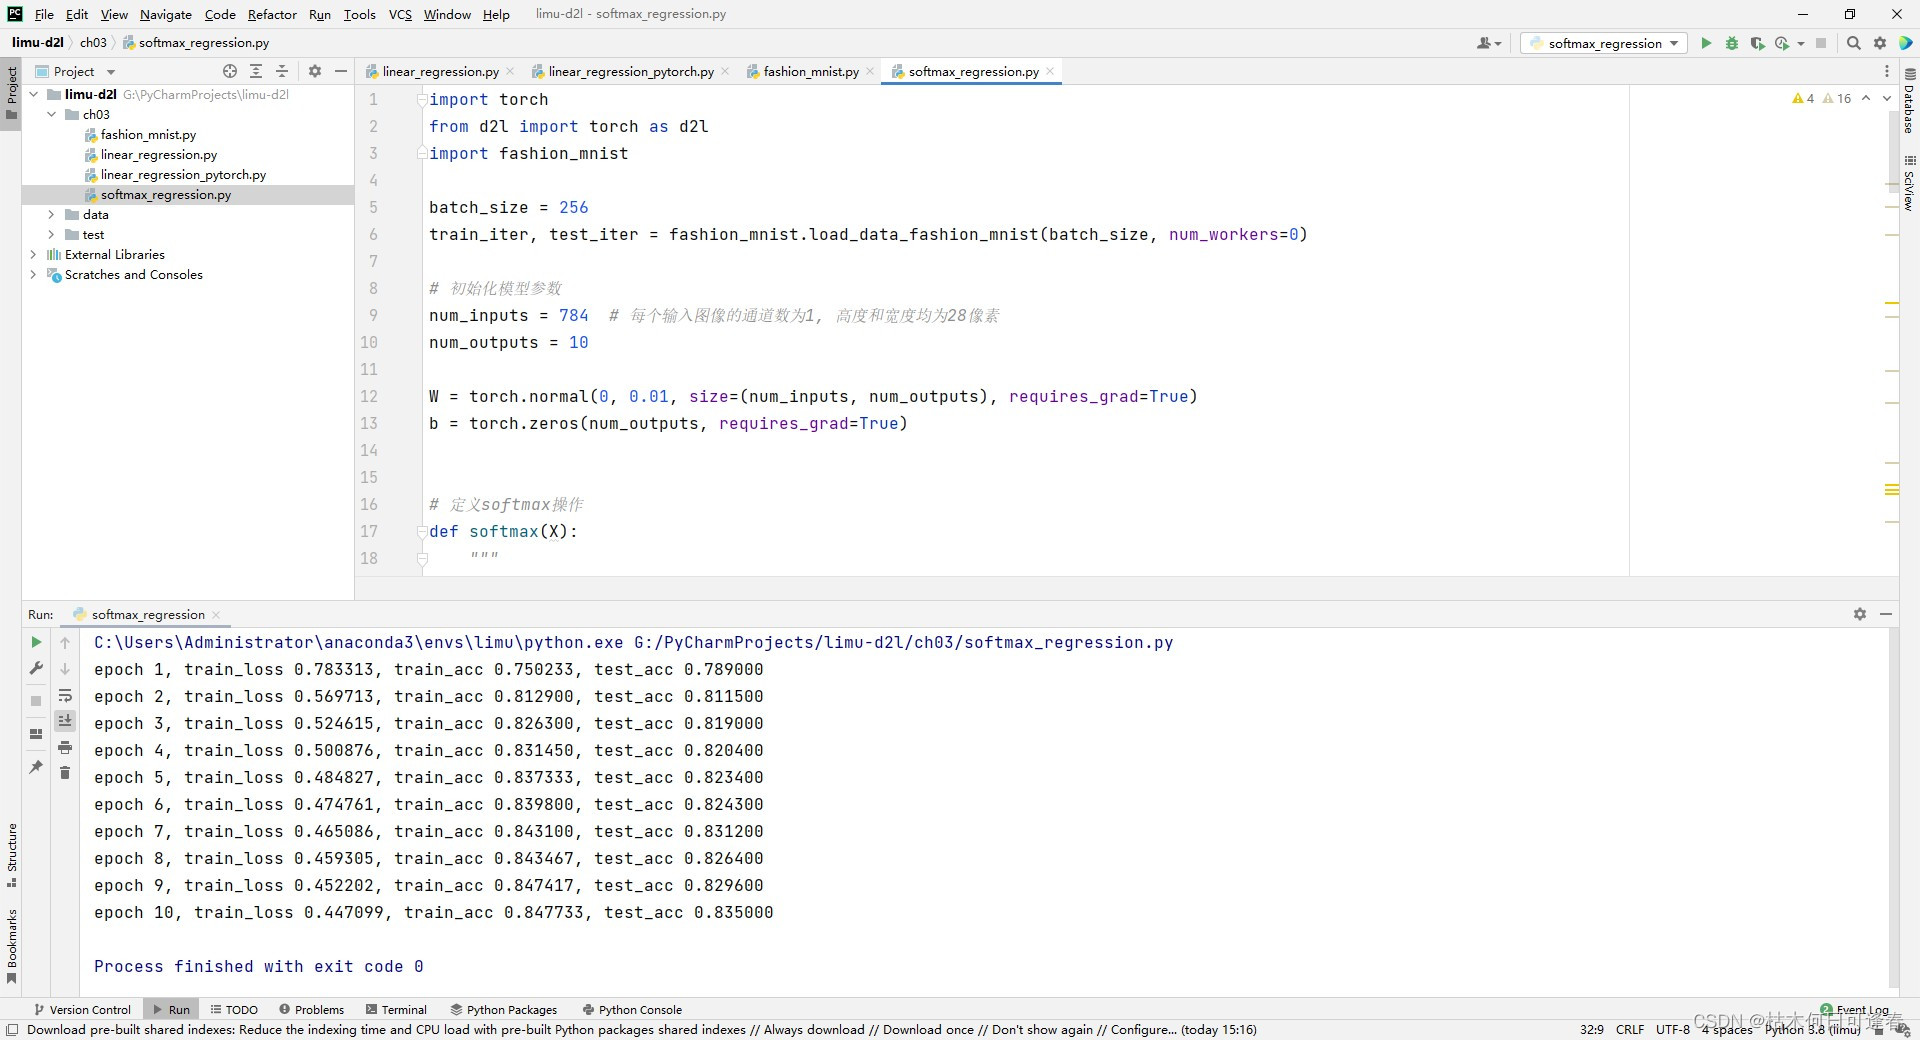Click the Stop process icon in top toolbar
The width and height of the screenshot is (1920, 1040).
point(1821,43)
